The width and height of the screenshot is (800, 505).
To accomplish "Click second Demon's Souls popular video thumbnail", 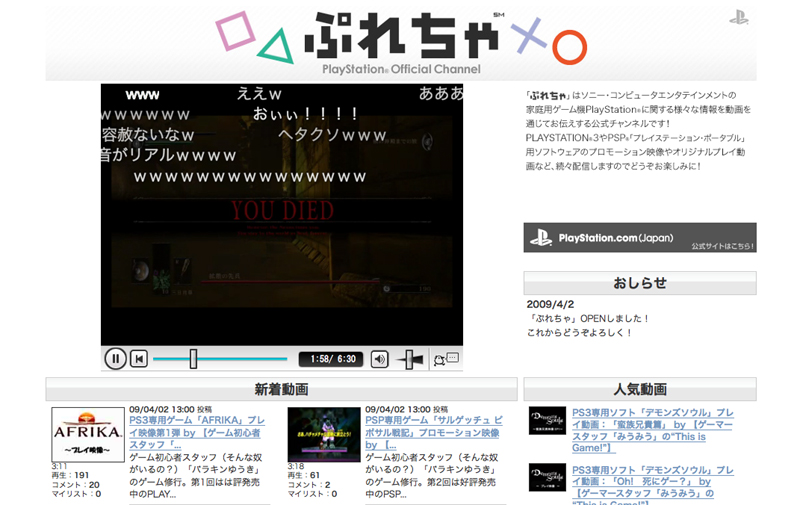I will click(x=547, y=477).
